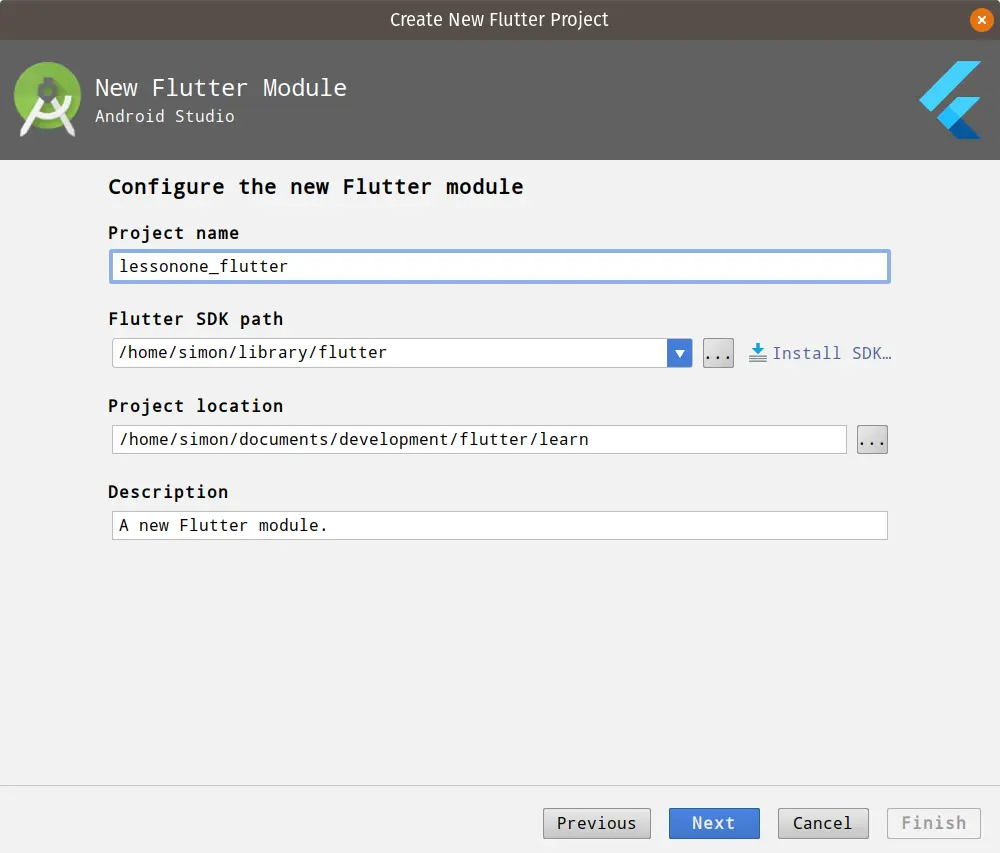Click the Flutter SDK path text box
The image size is (1000, 853).
tap(390, 352)
